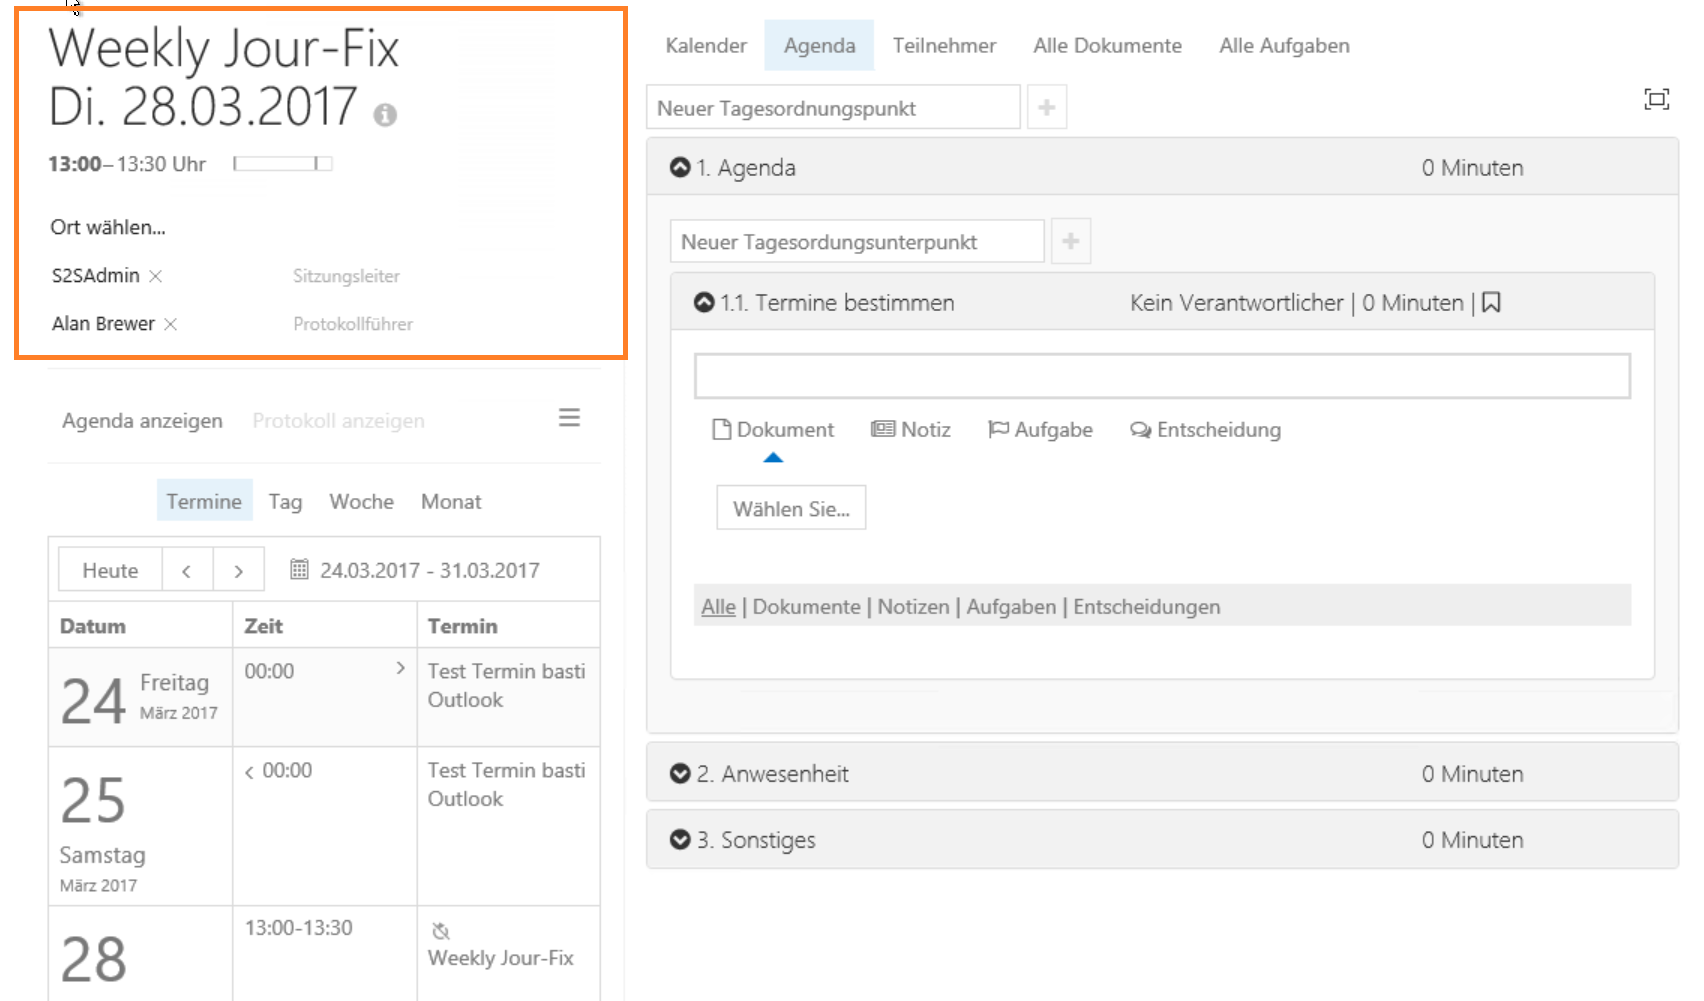
Task: Click the Sitzungsleiter role label
Action: pyautogui.click(x=346, y=276)
